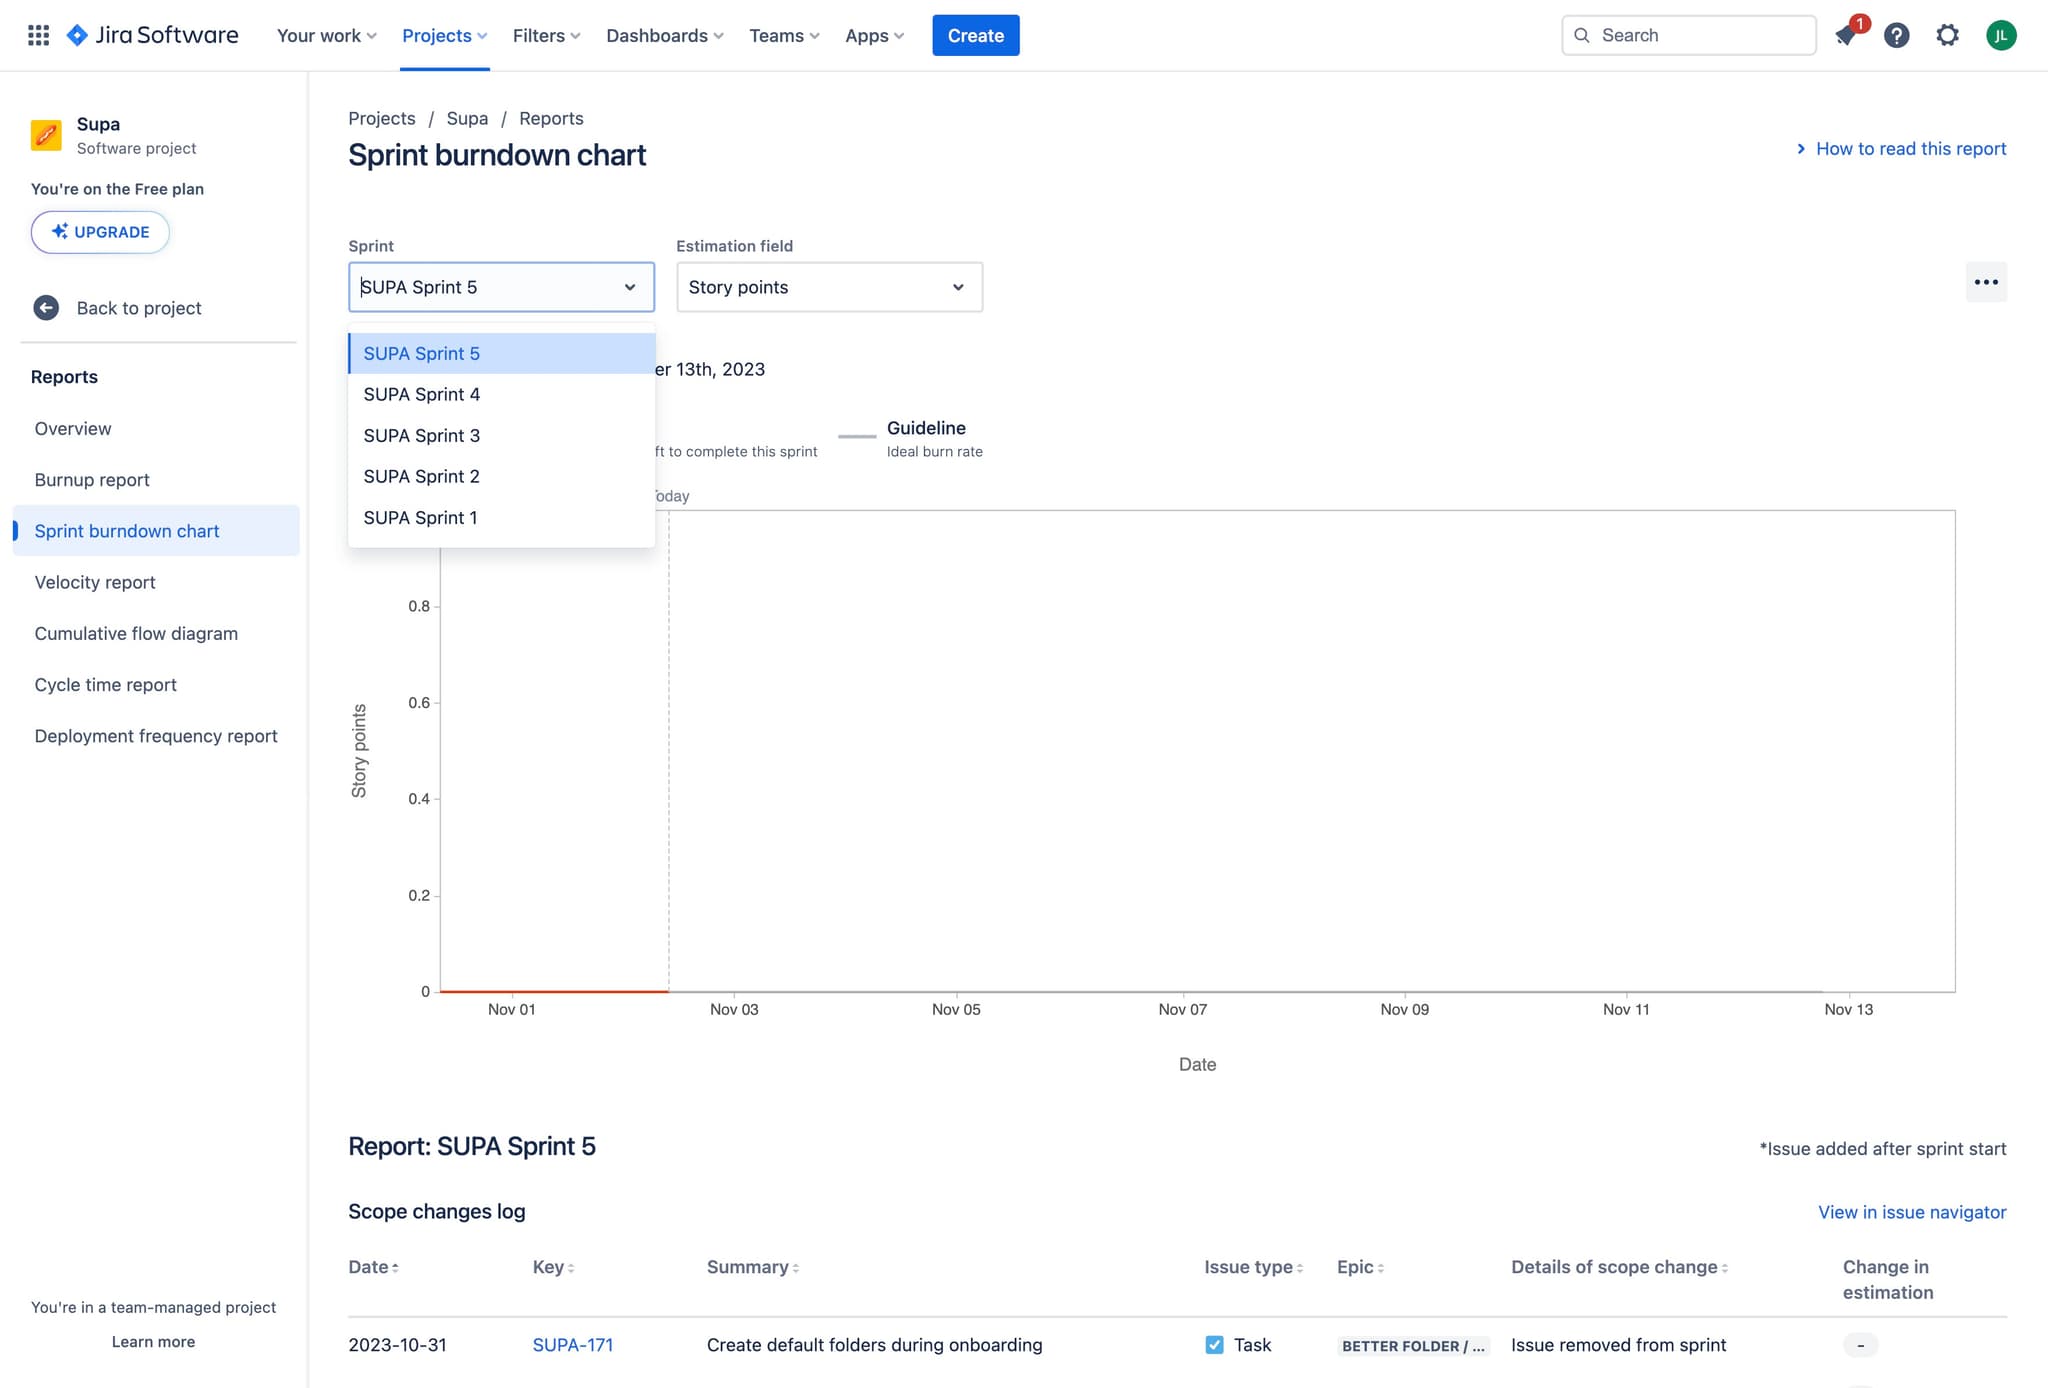Open the help menu icon

point(1896,35)
